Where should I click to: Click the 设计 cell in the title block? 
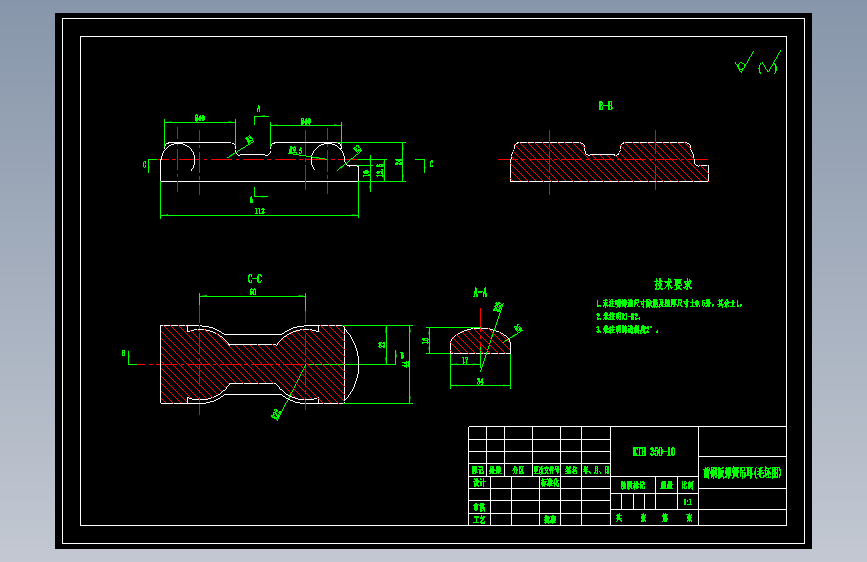coord(479,482)
